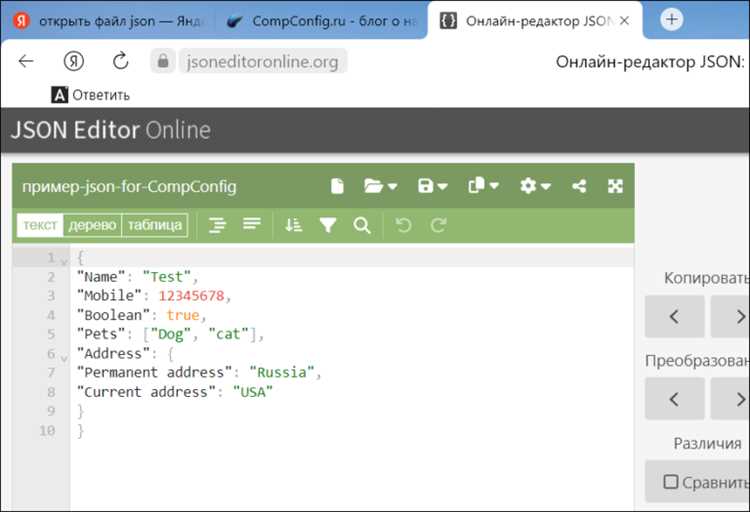The height and width of the screenshot is (512, 750).
Task: Click the "Permanent address" key
Action: [x=154, y=372]
